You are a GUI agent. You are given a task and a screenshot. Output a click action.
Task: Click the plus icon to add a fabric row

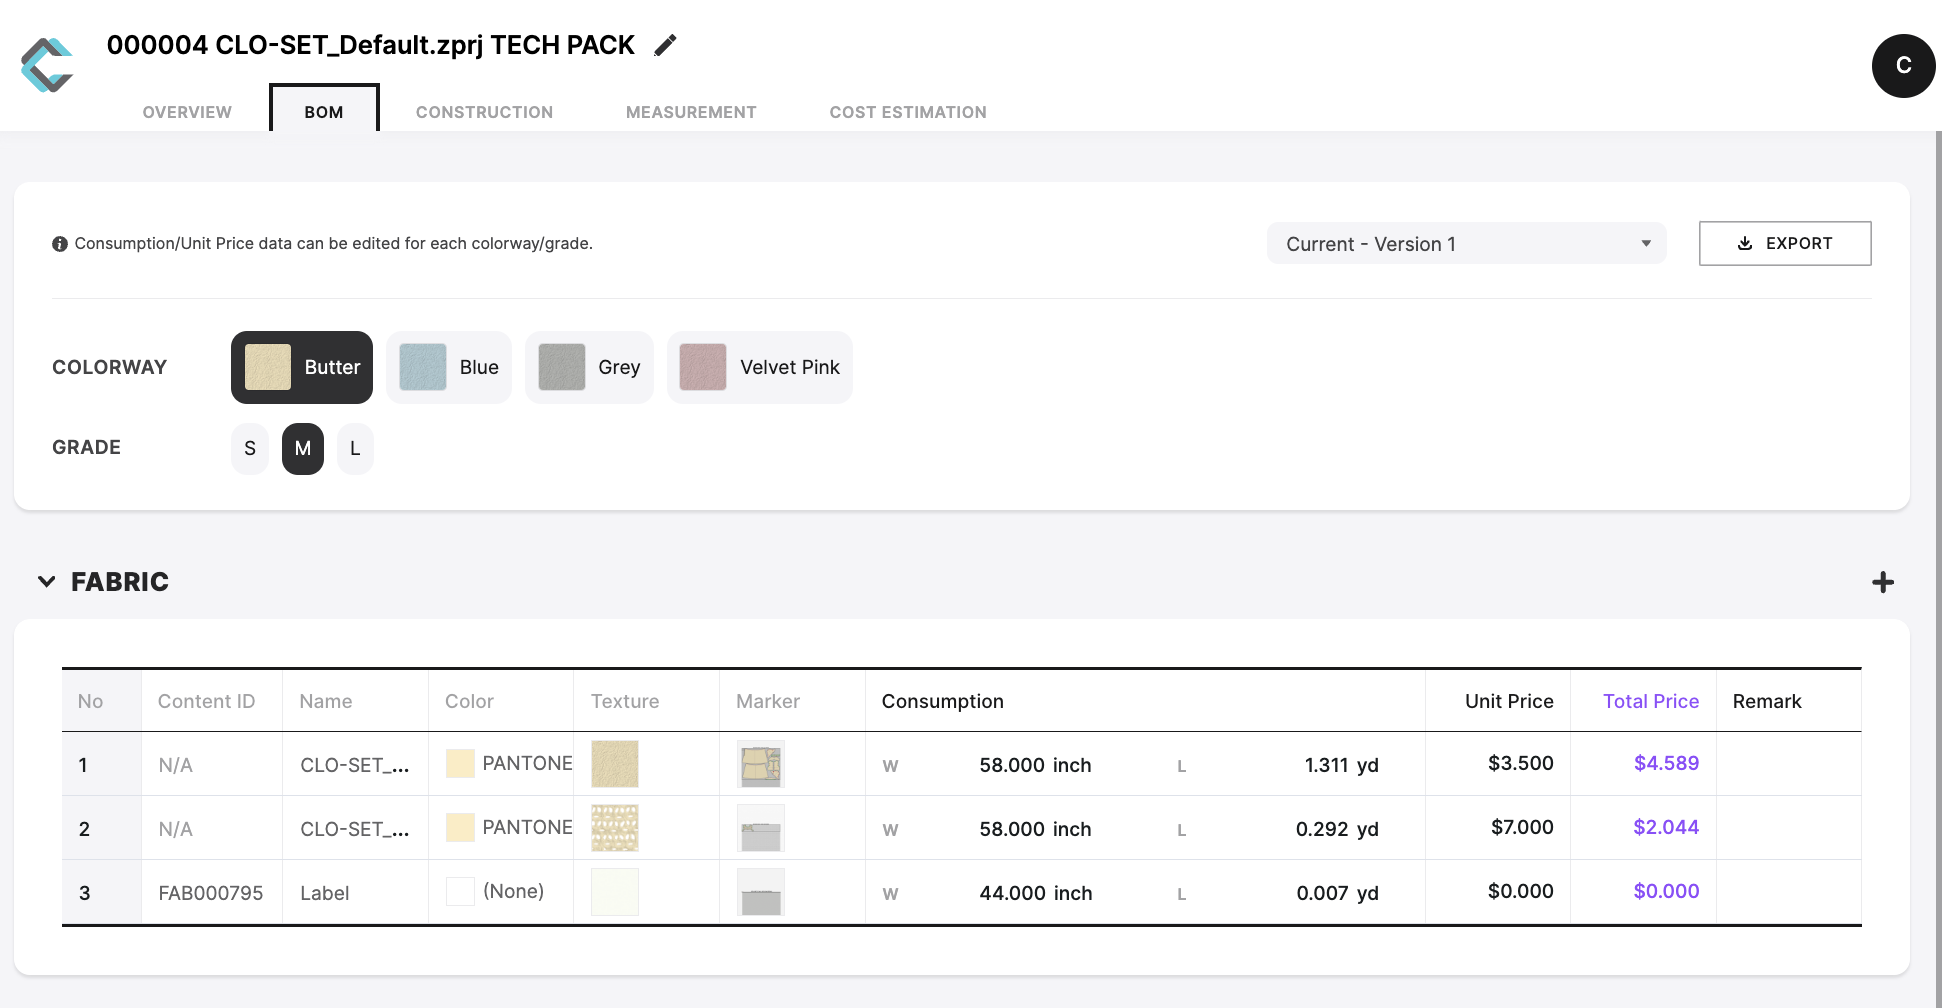tap(1884, 582)
